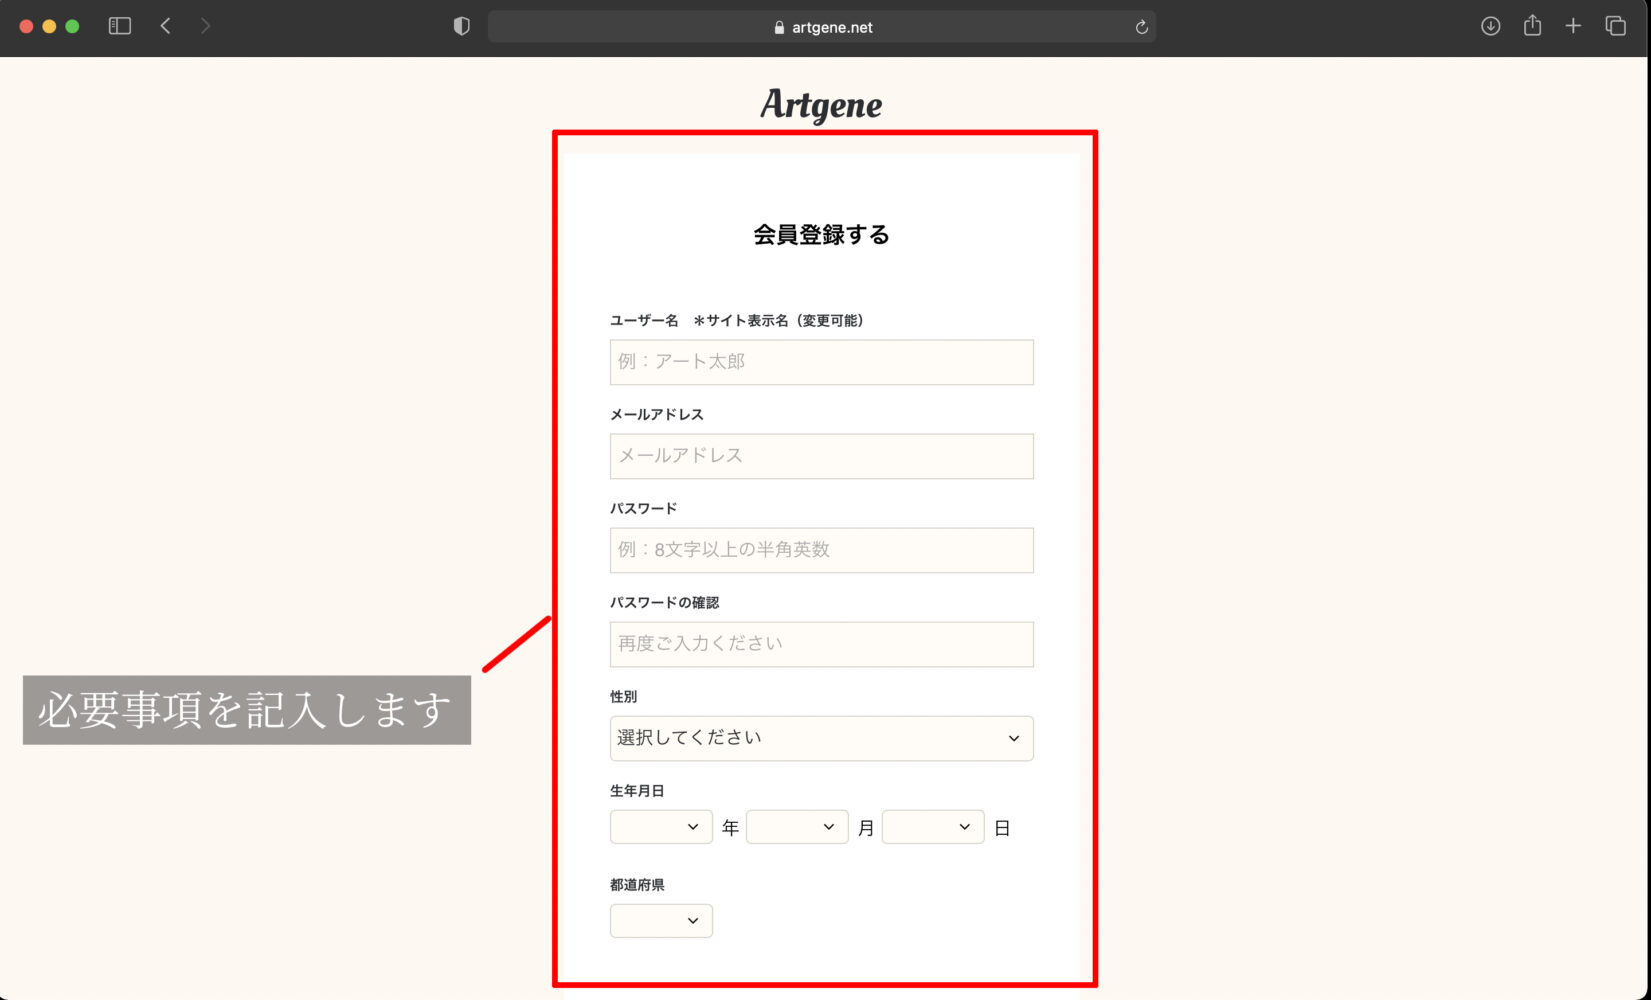This screenshot has width=1651, height=1000.
Task: Focus the ユーザー名 input field
Action: click(x=821, y=362)
